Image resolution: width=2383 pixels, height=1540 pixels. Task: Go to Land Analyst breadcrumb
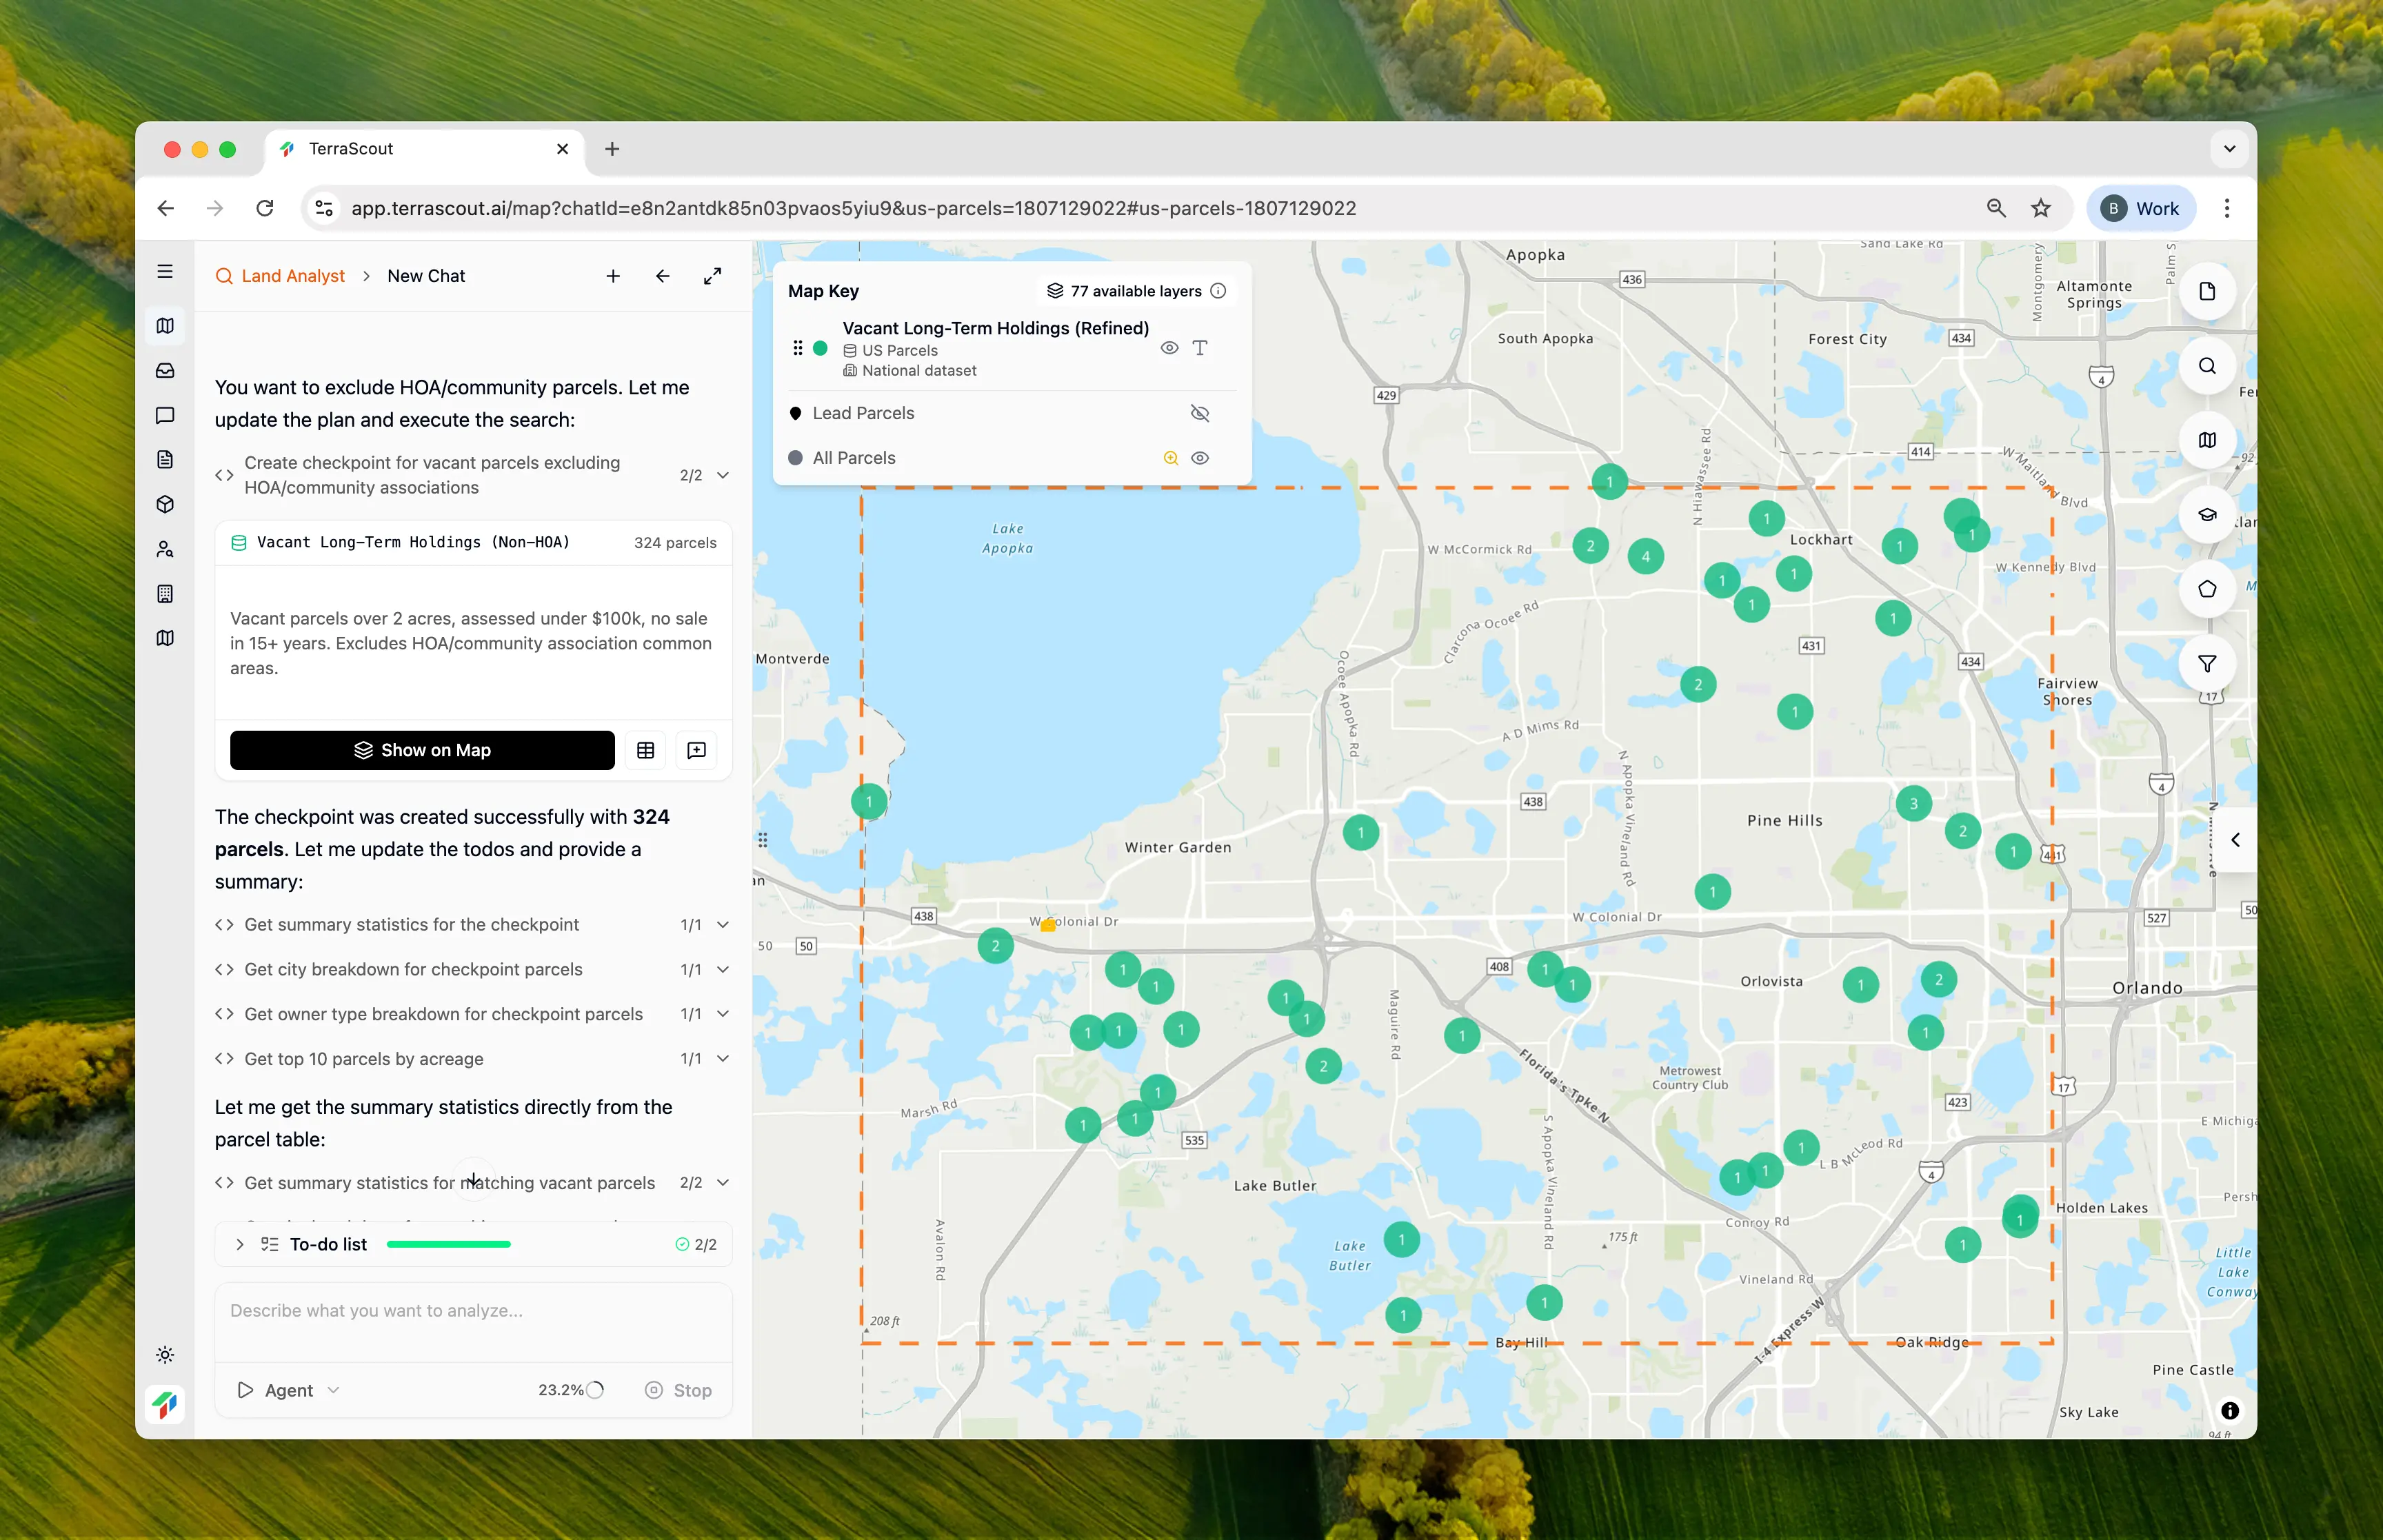tap(292, 276)
